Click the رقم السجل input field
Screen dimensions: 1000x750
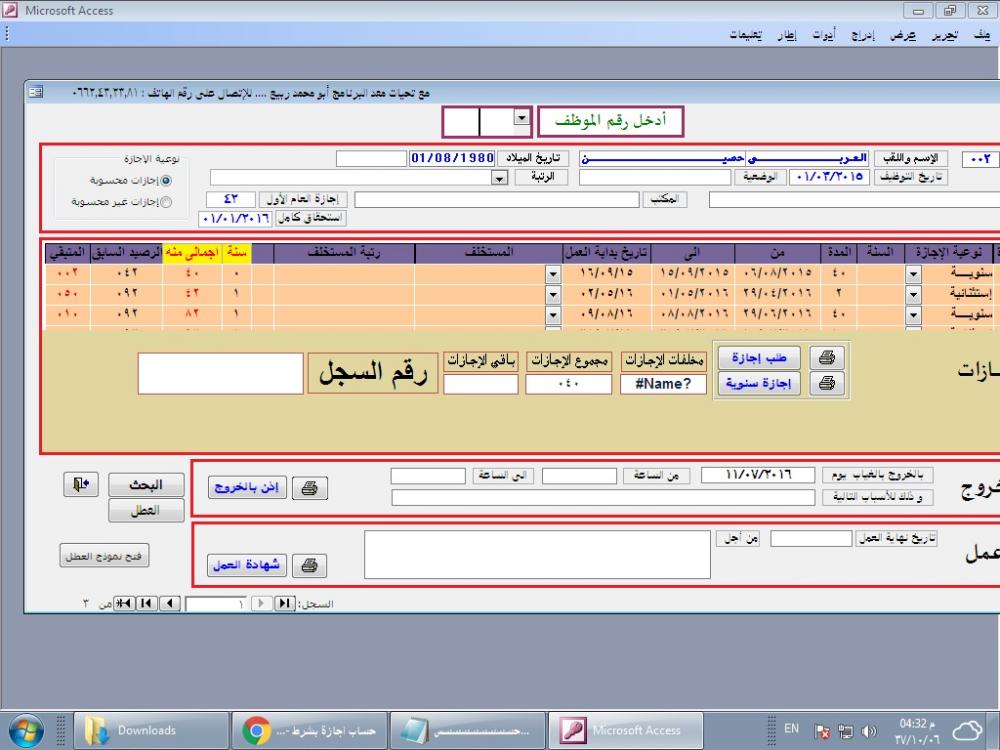220,373
